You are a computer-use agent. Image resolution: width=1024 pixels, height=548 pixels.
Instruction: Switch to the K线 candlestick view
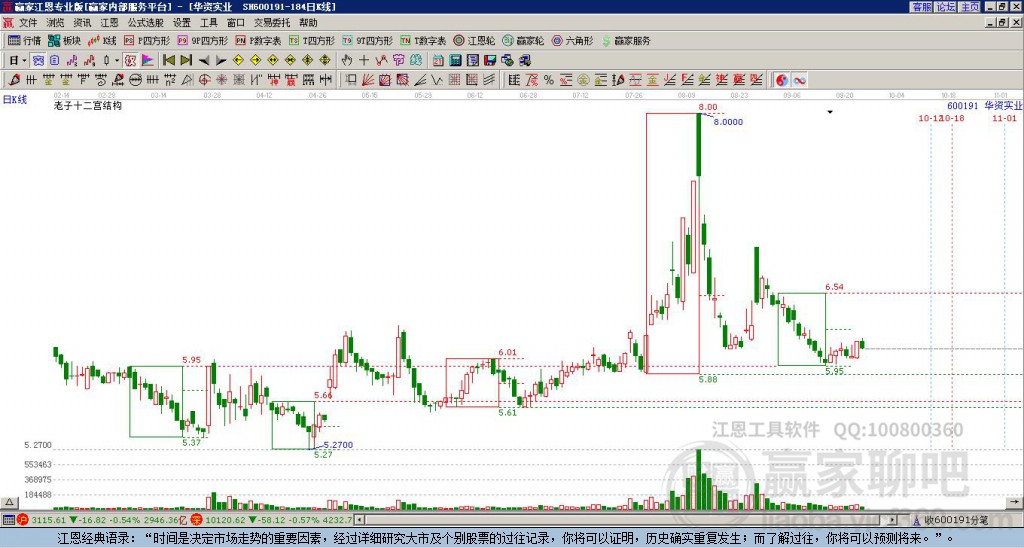click(102, 40)
